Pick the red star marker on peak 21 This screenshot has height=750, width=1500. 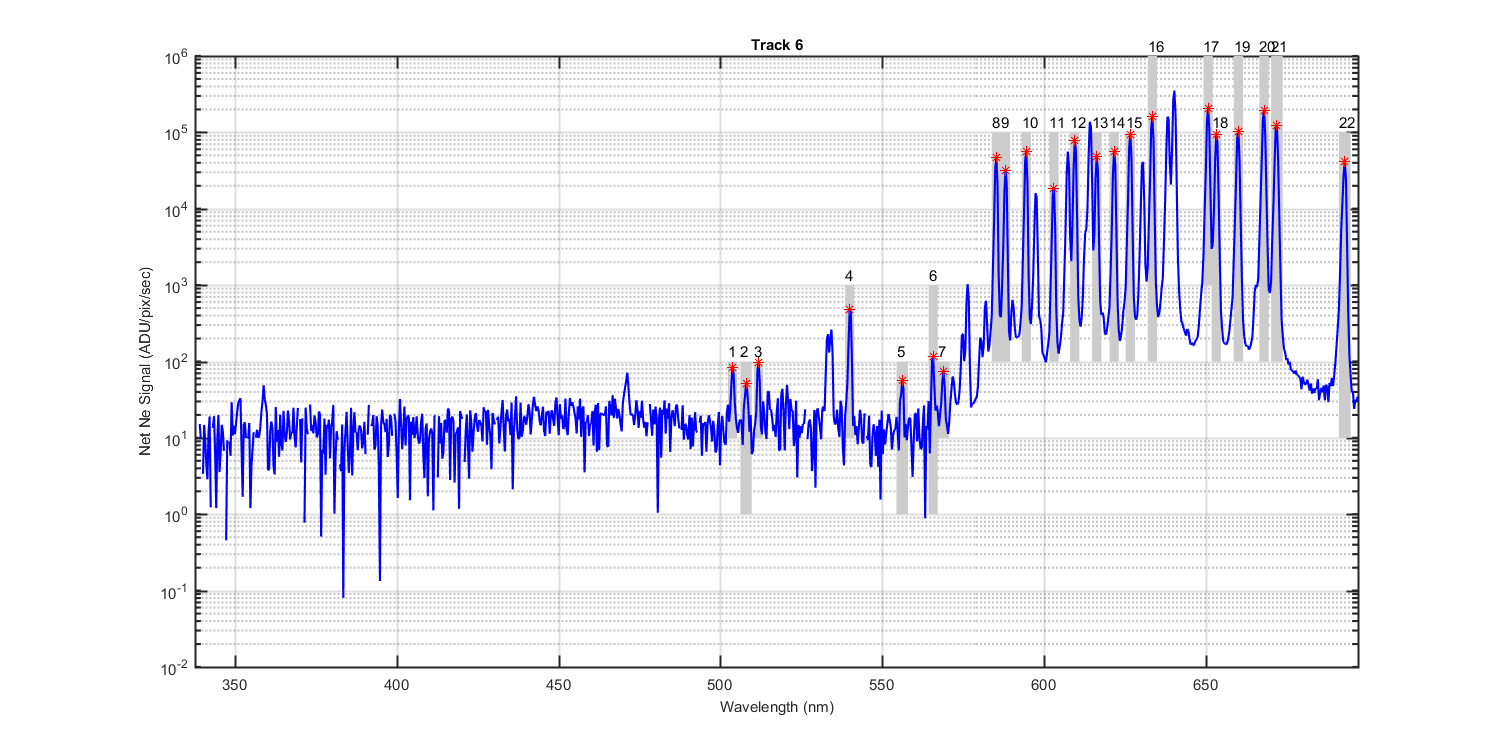pyautogui.click(x=1276, y=125)
